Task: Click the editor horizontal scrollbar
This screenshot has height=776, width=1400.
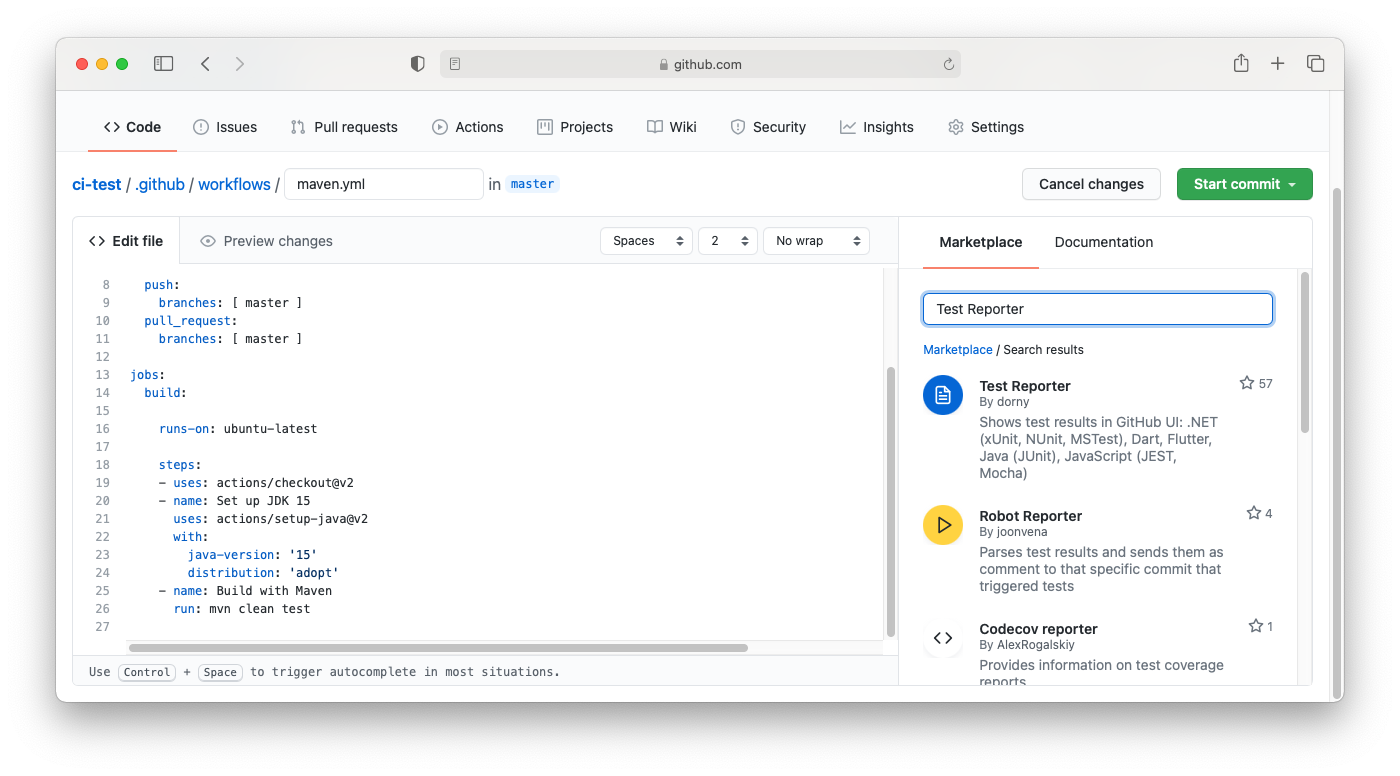Action: [438, 648]
